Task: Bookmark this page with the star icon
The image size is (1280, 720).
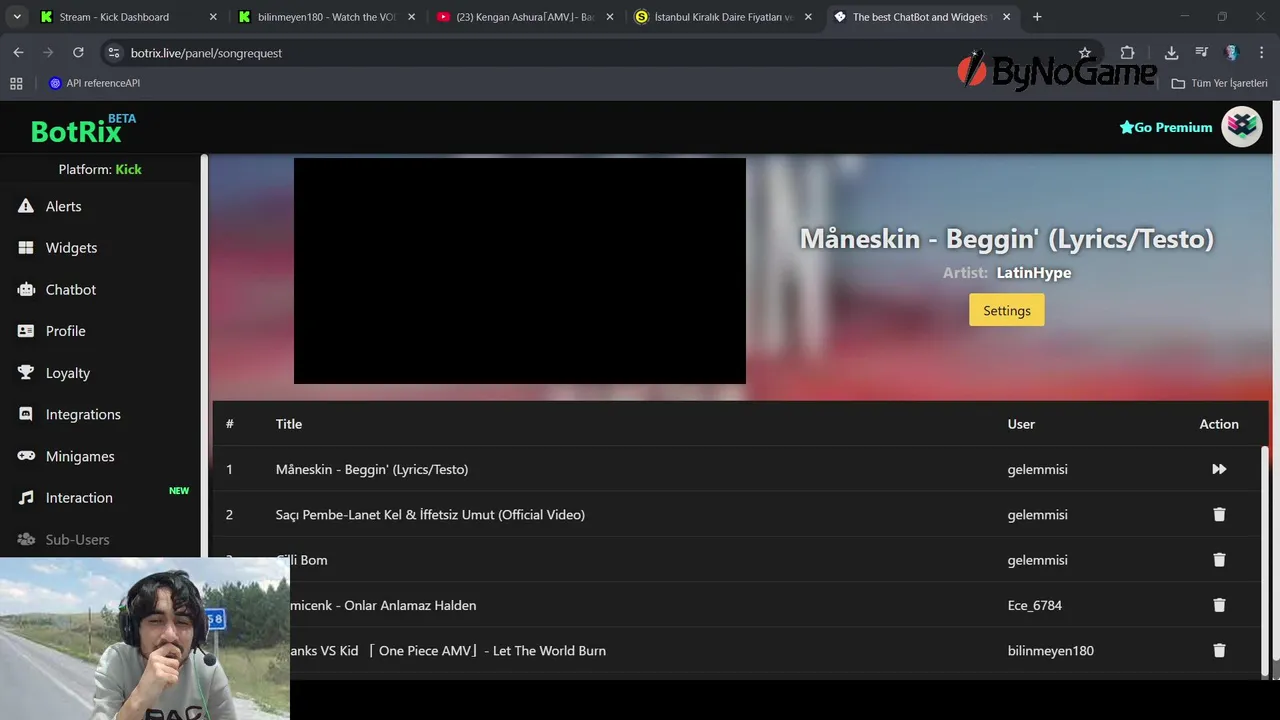Action: 1085,53
